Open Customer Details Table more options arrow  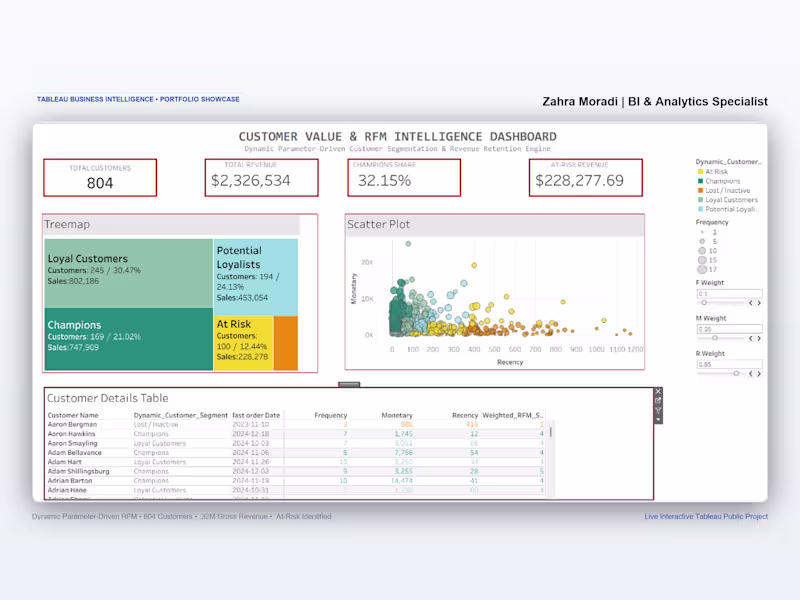pyautogui.click(x=658, y=419)
